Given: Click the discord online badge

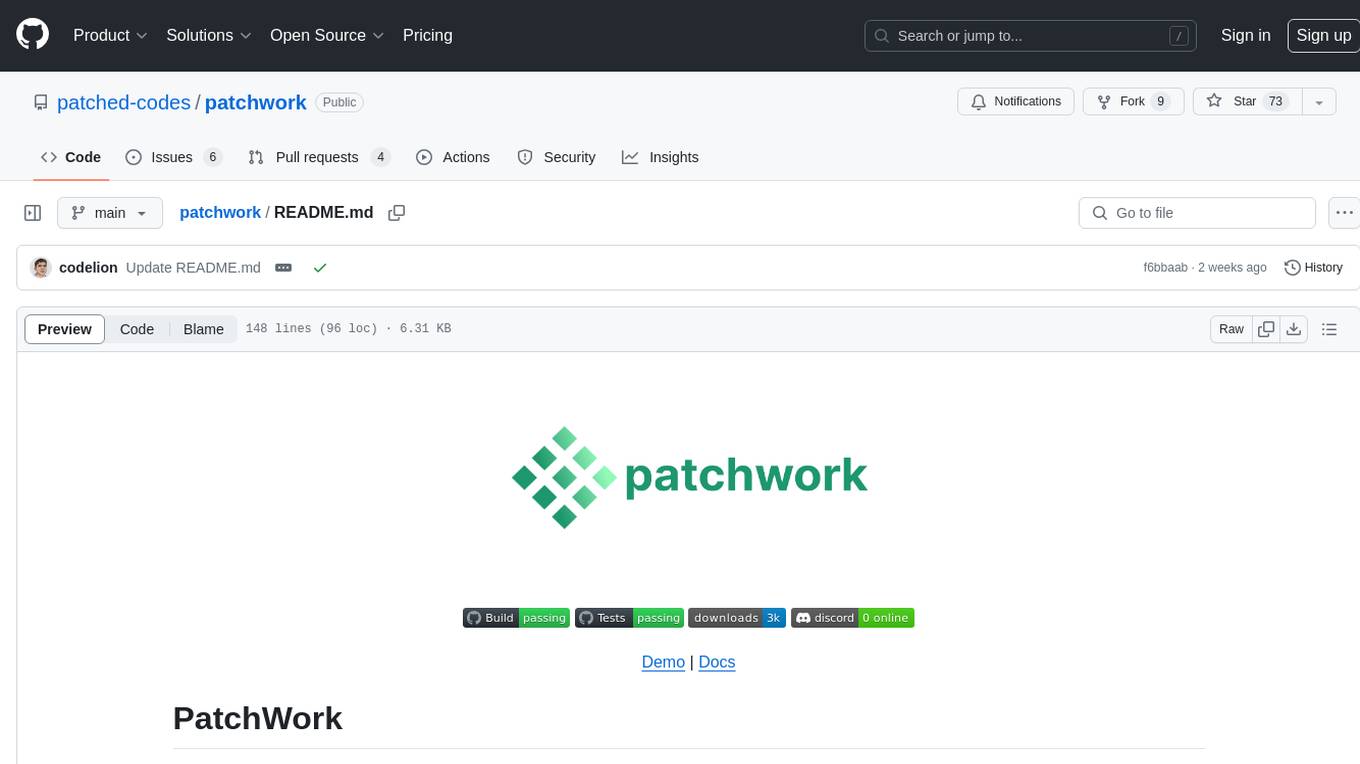Looking at the screenshot, I should 853,618.
